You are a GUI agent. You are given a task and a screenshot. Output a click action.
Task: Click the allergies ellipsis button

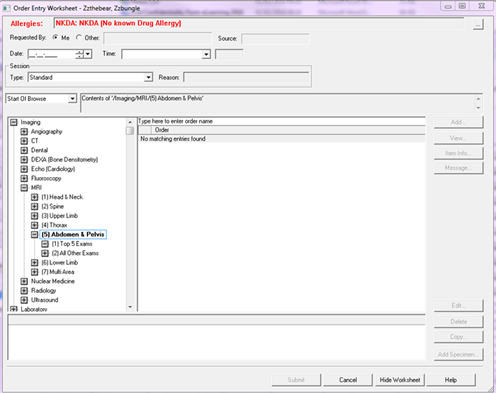coord(478,24)
